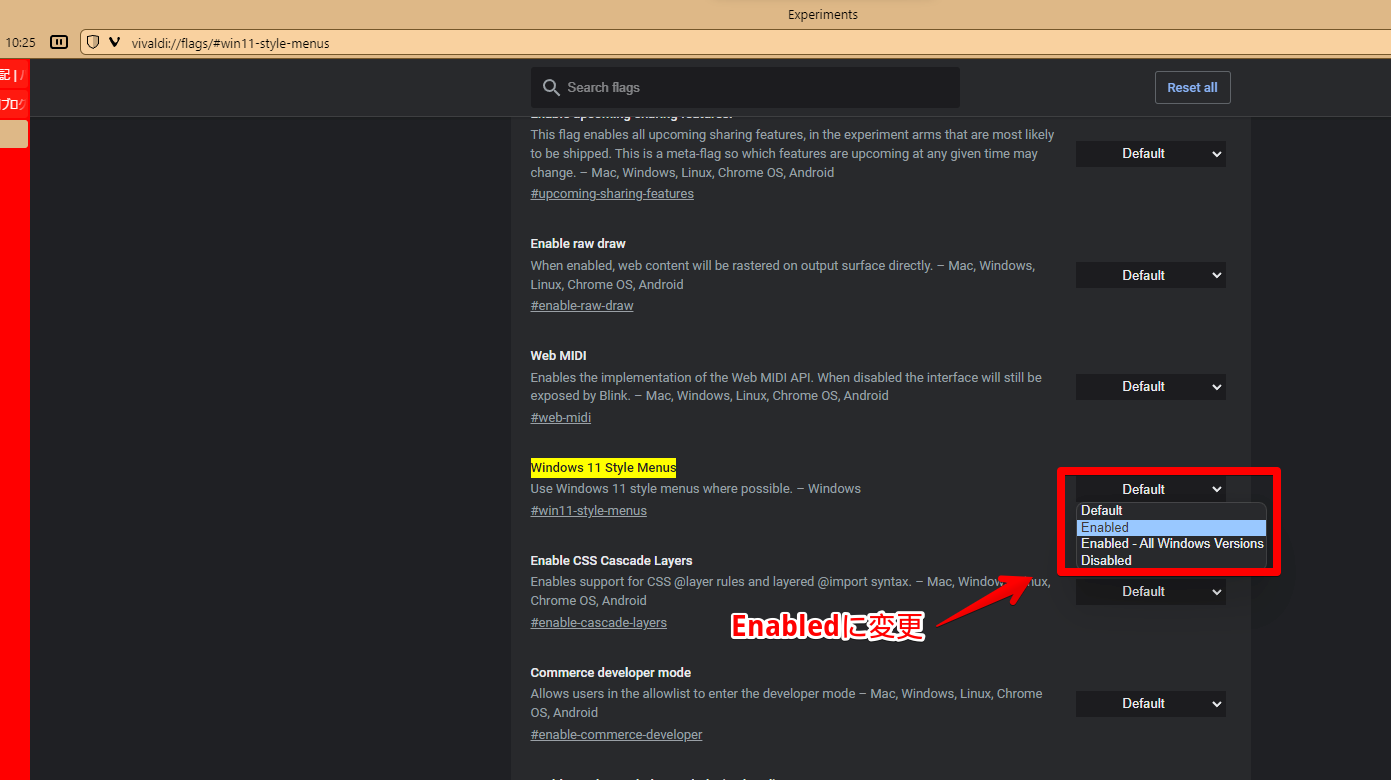Click the highlighted Windows 11 Style Menus heading
This screenshot has height=780, width=1391.
click(x=603, y=468)
